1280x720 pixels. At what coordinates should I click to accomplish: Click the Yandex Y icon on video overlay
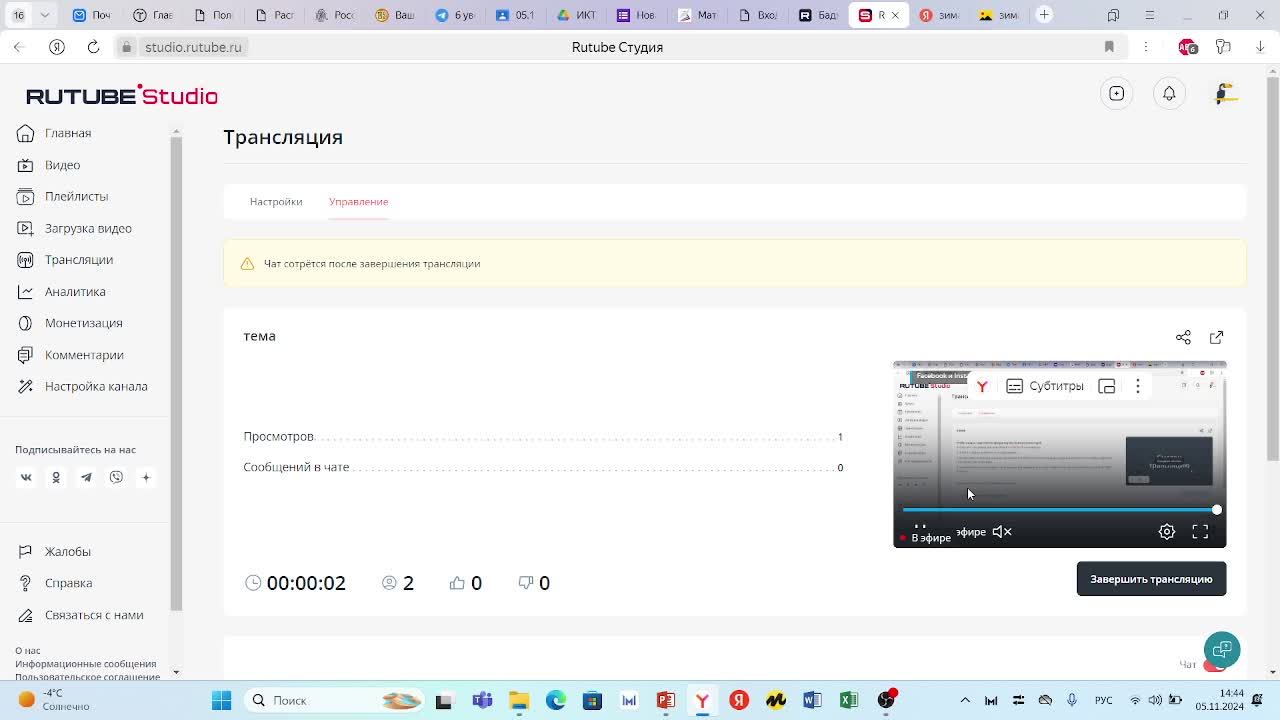(982, 386)
